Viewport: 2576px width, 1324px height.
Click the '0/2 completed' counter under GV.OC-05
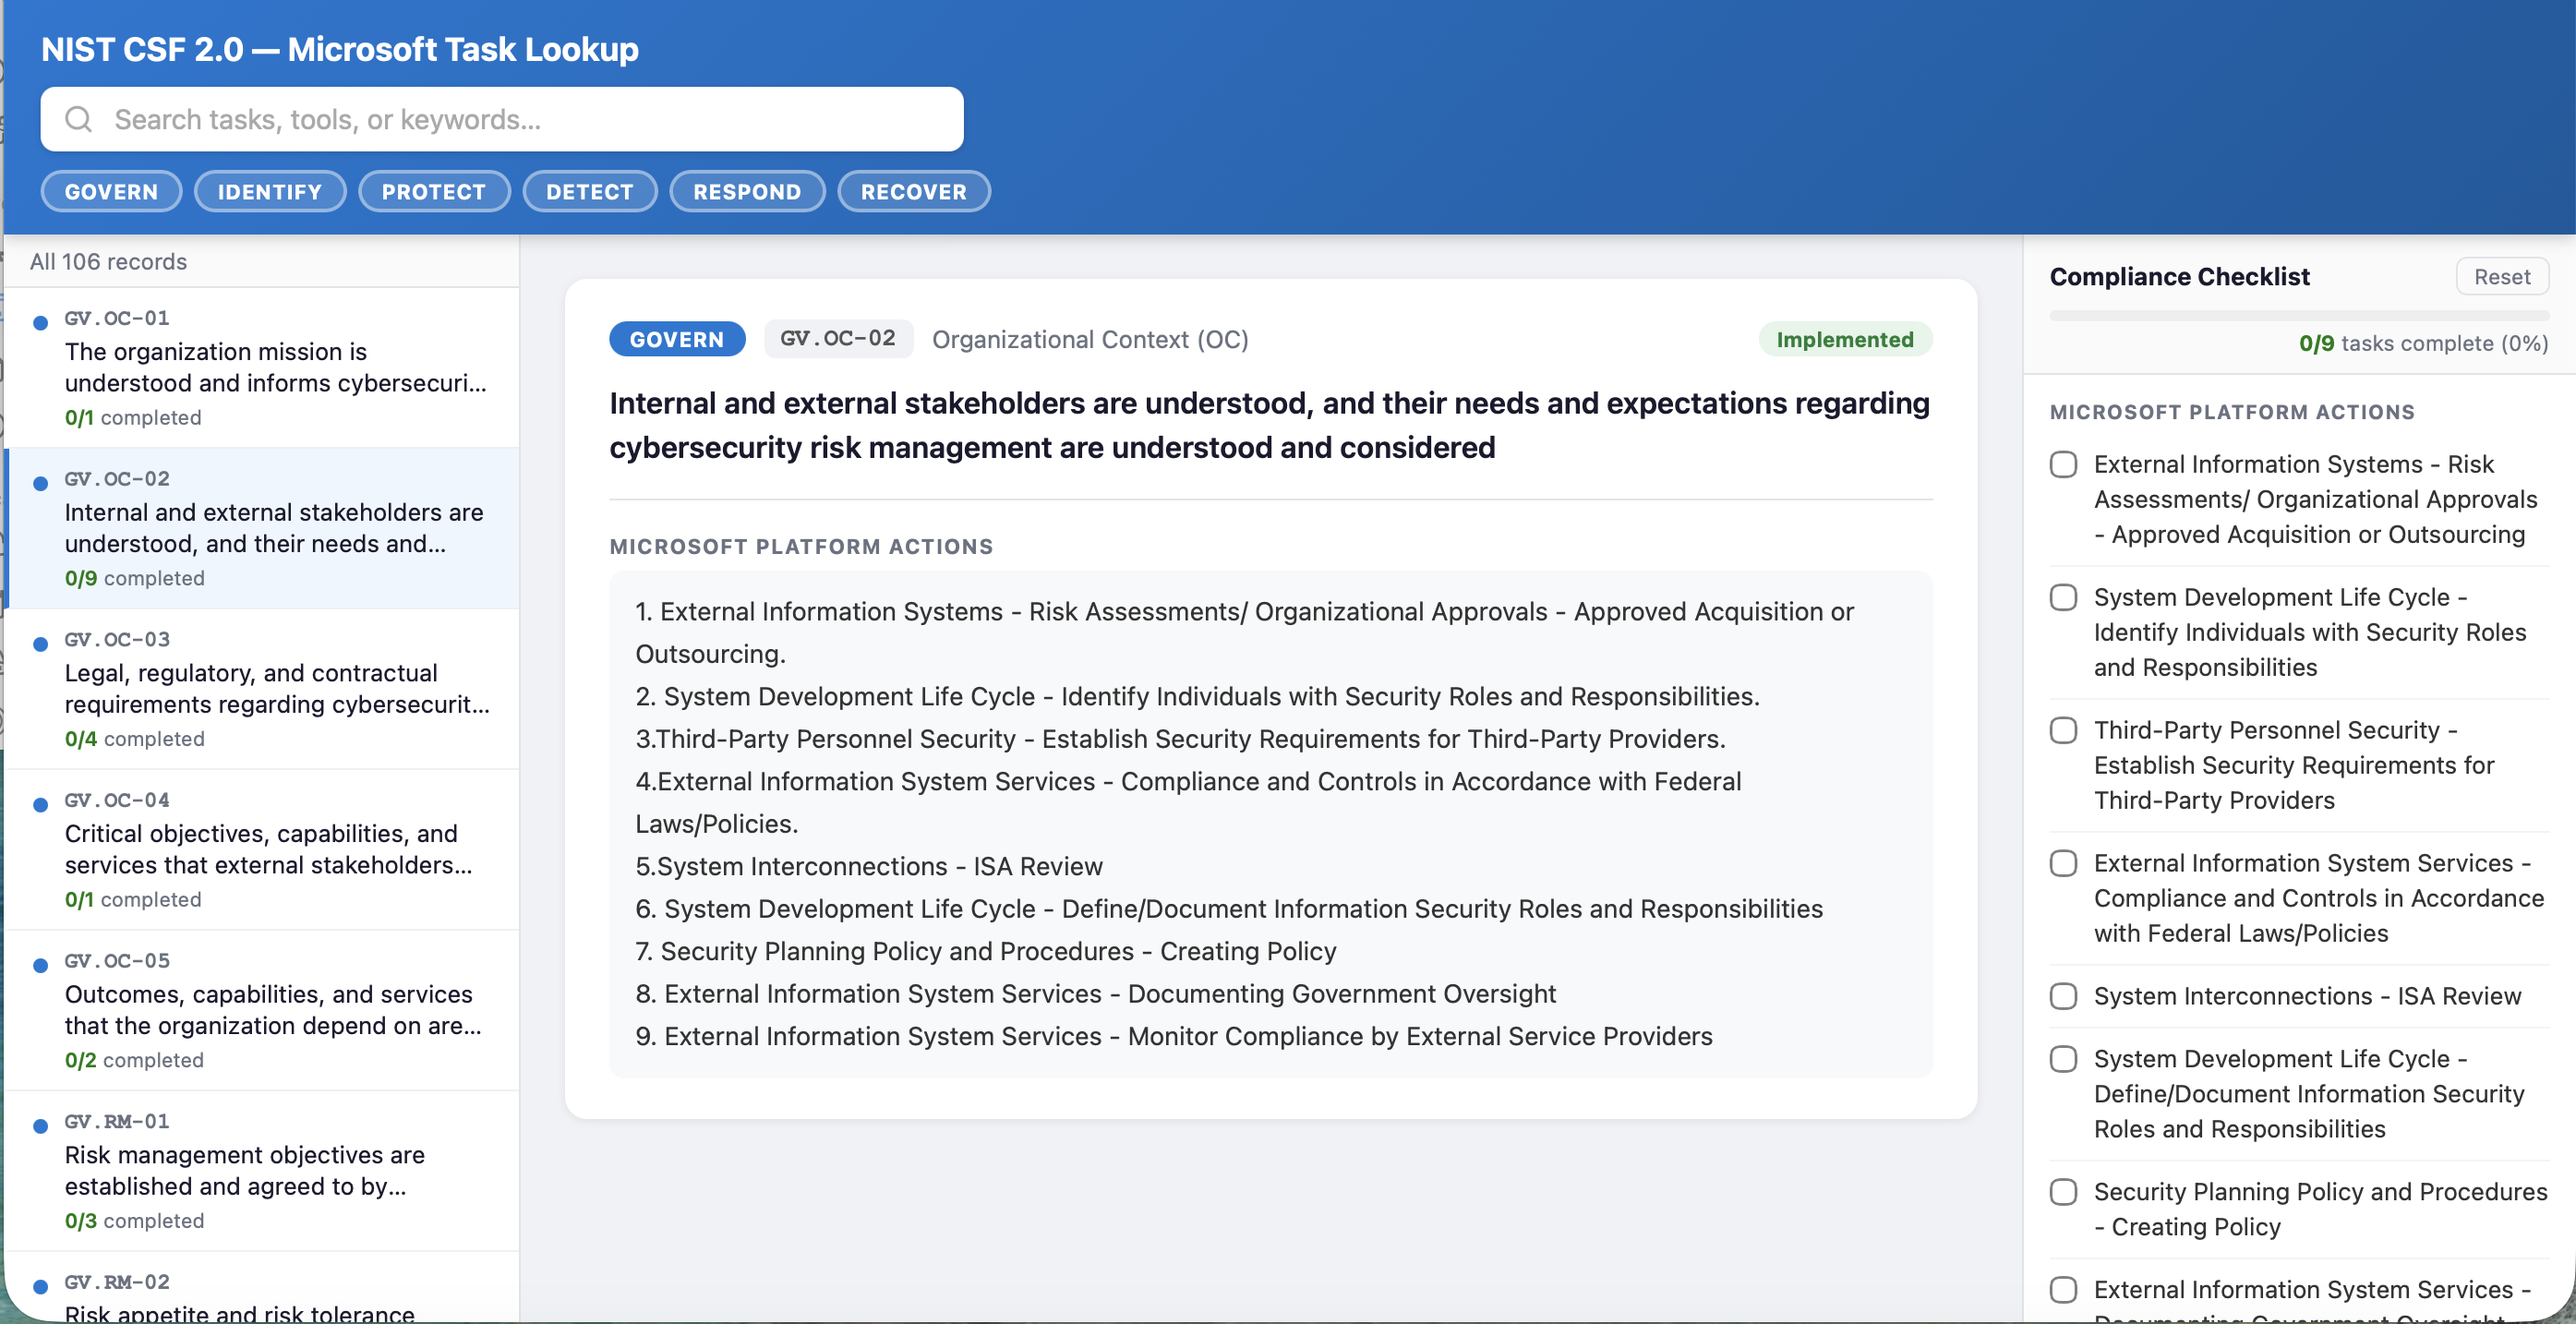click(134, 1059)
